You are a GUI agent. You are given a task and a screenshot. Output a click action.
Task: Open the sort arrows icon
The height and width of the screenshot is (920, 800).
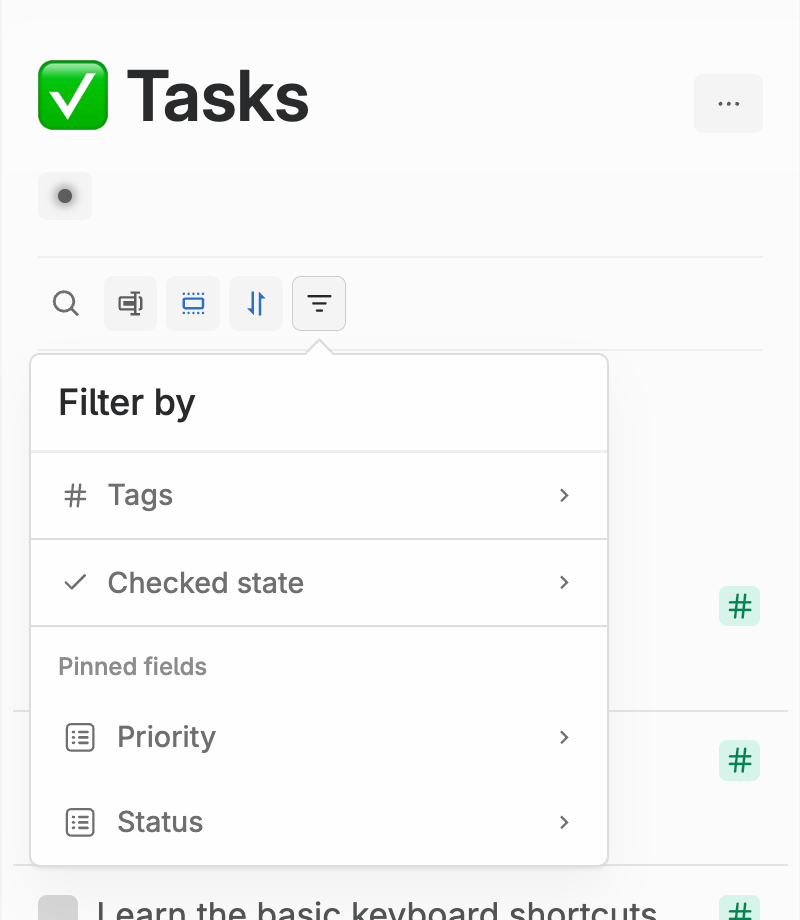pyautogui.click(x=256, y=303)
